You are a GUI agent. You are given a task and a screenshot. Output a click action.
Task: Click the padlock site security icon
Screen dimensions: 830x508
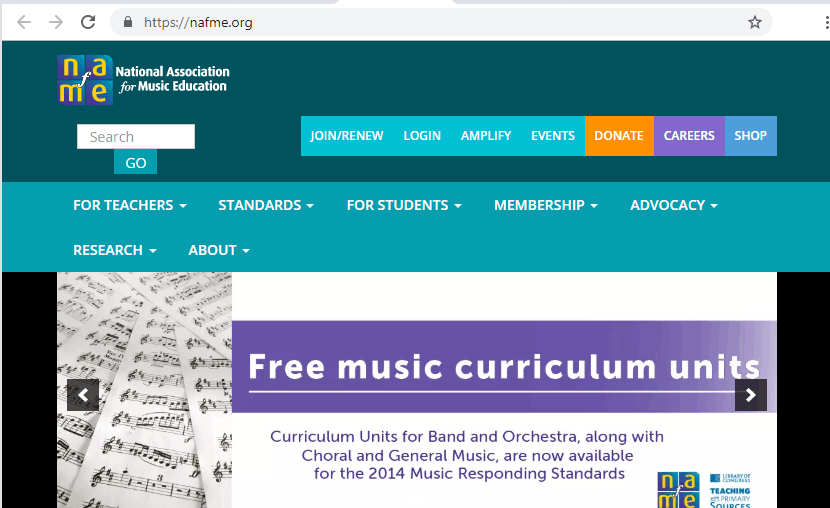(x=127, y=22)
